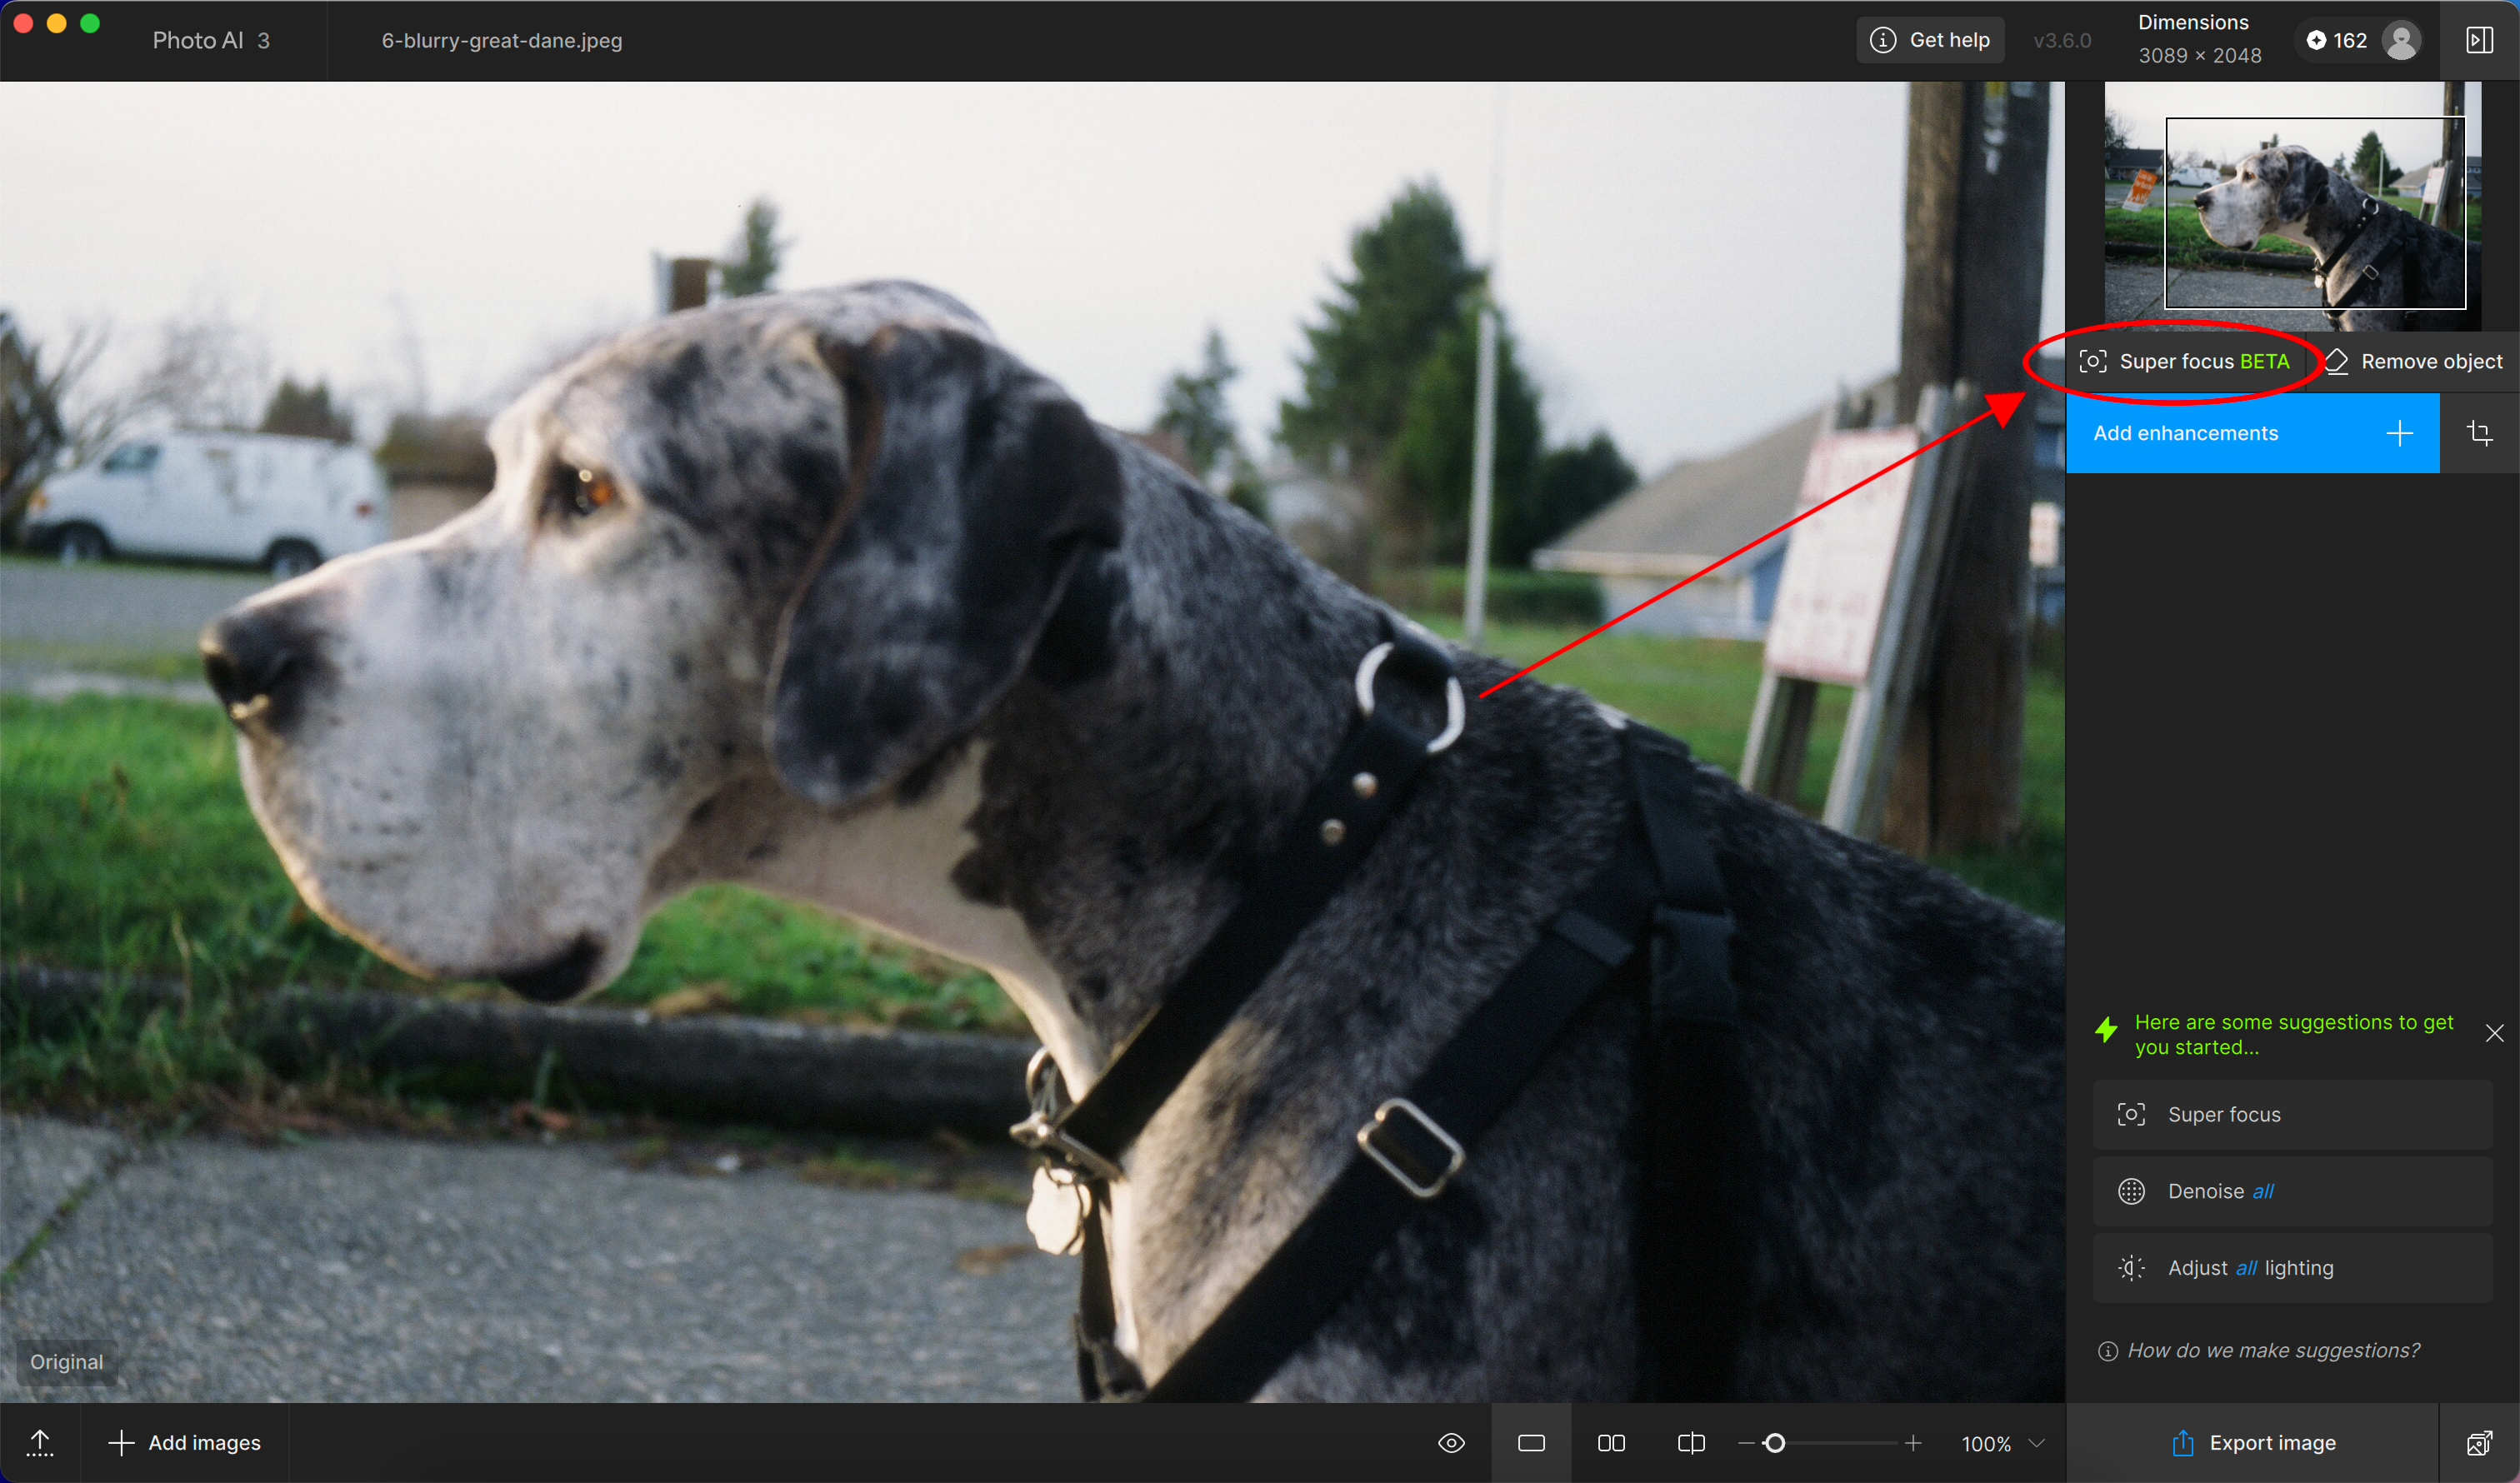Click the upload icon at bottom left
Screen dimensions: 2520x1483
pos(40,1442)
